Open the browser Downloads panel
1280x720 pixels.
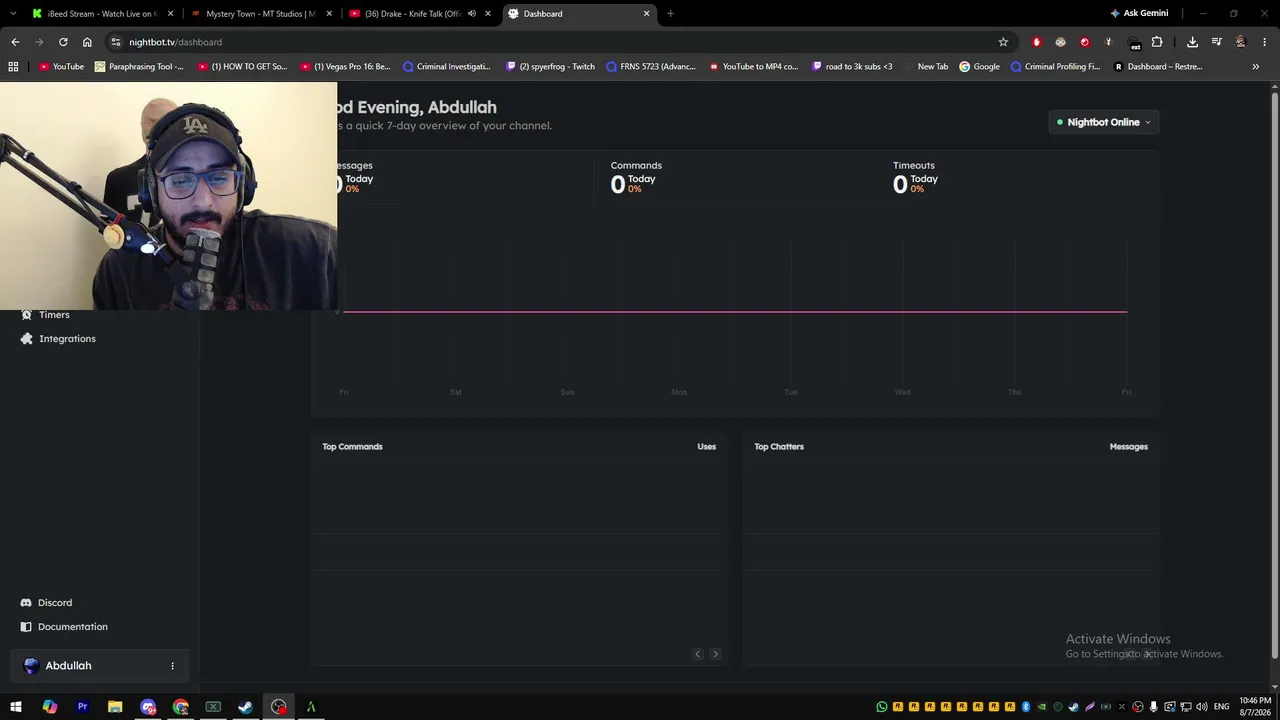coord(1192,42)
